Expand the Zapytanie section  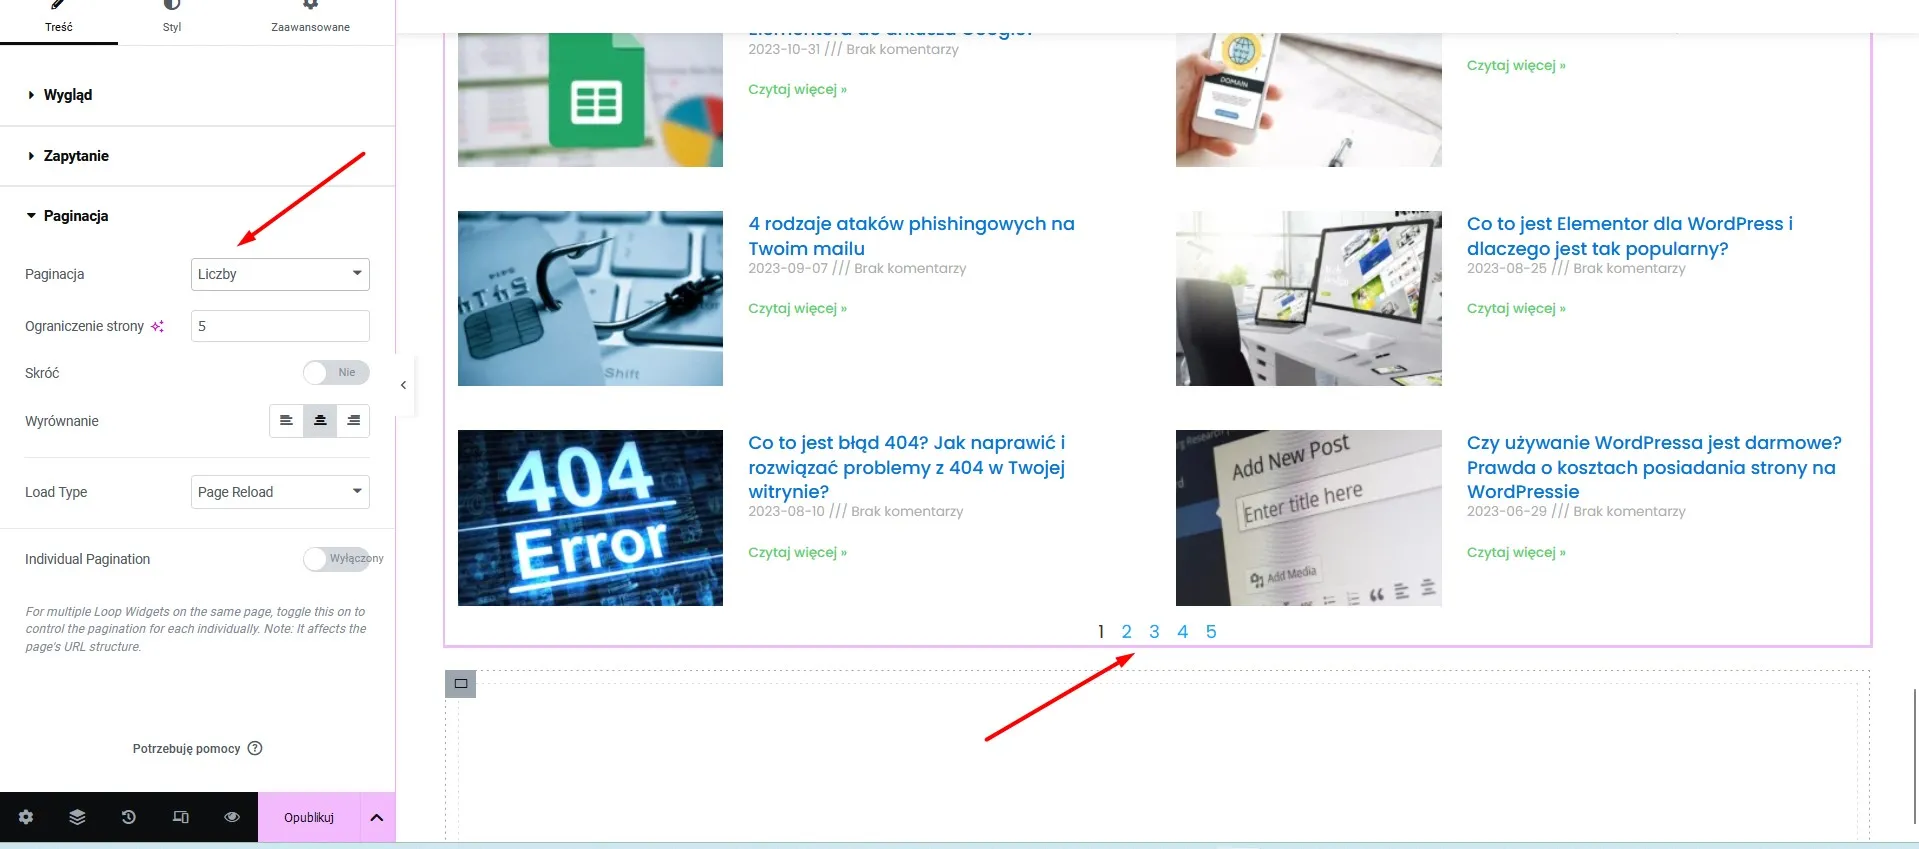[197, 156]
